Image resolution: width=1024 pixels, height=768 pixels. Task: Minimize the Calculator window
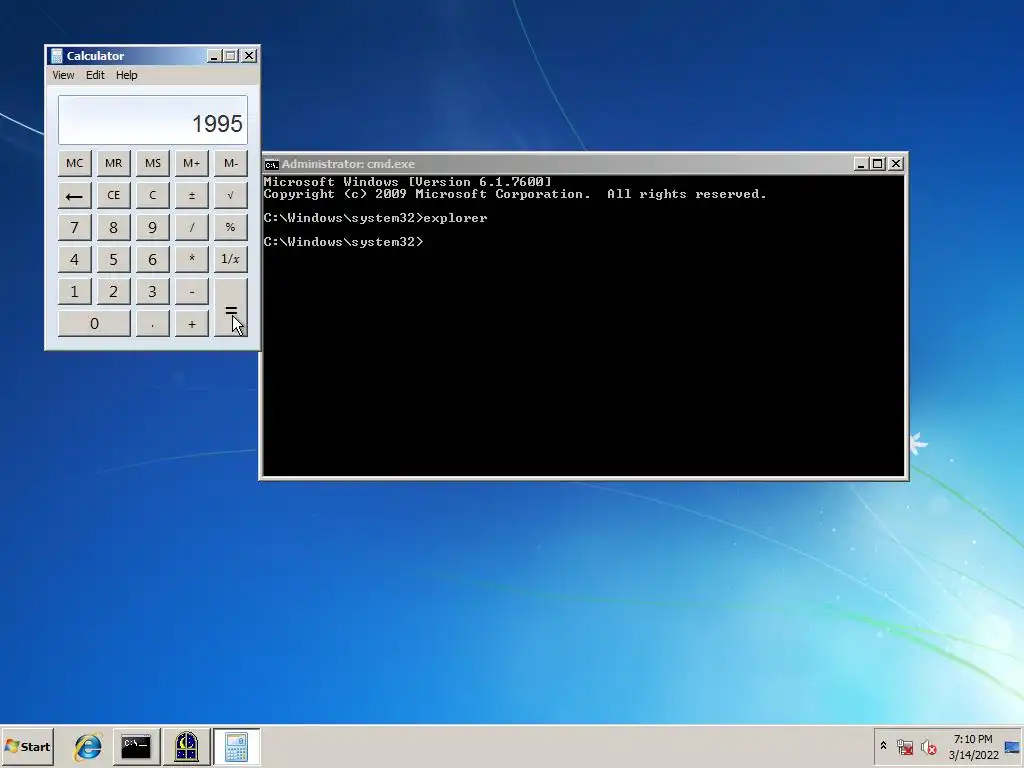pyautogui.click(x=214, y=56)
